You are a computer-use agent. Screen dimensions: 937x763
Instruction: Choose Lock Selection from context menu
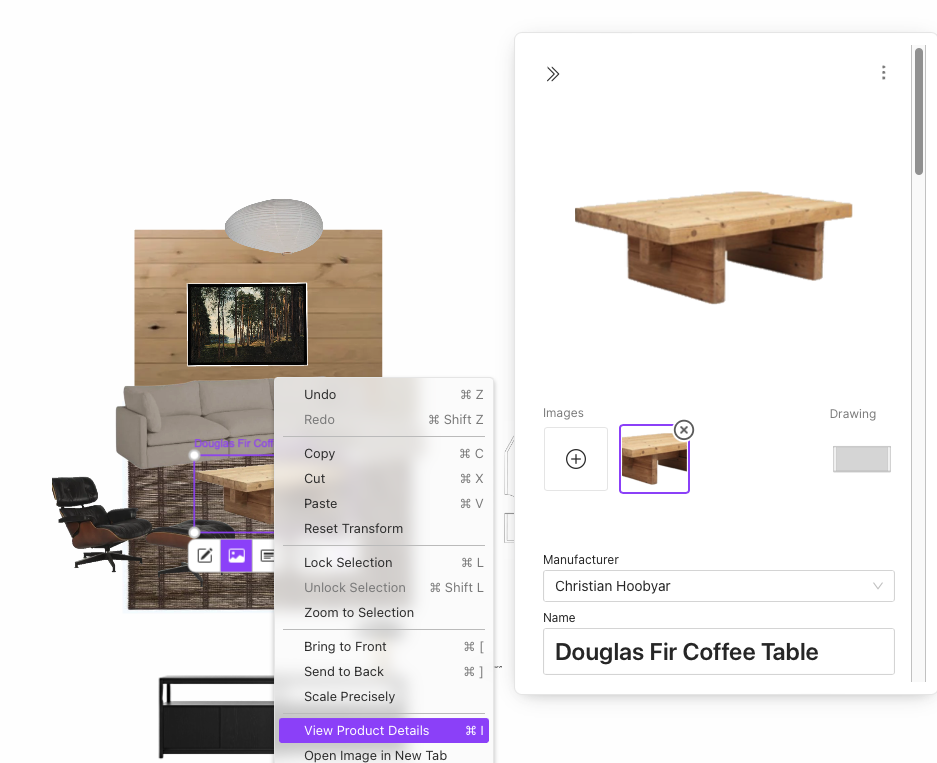point(348,562)
